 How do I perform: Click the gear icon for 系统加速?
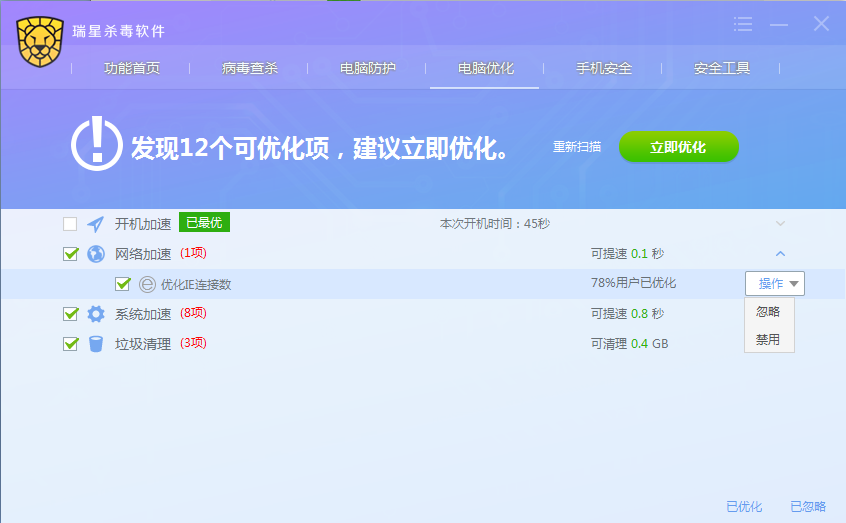96,314
